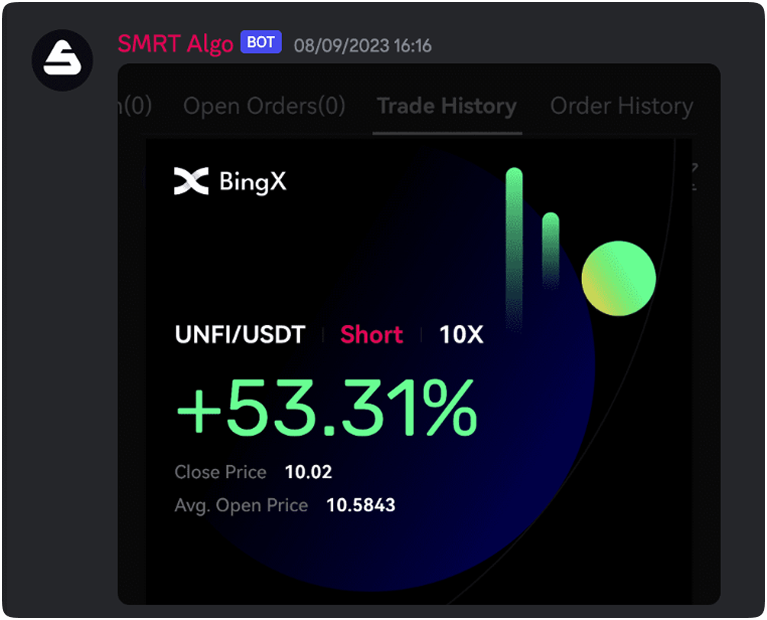The width and height of the screenshot is (767, 620).
Task: Click the BingX logo icon
Action: pyautogui.click(x=191, y=182)
